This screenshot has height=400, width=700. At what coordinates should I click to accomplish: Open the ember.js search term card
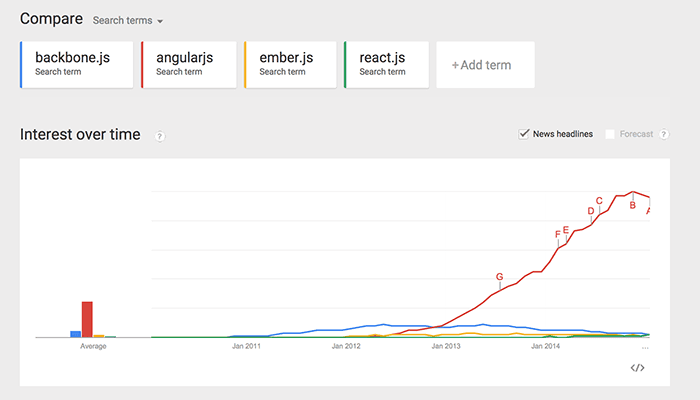(x=290, y=64)
